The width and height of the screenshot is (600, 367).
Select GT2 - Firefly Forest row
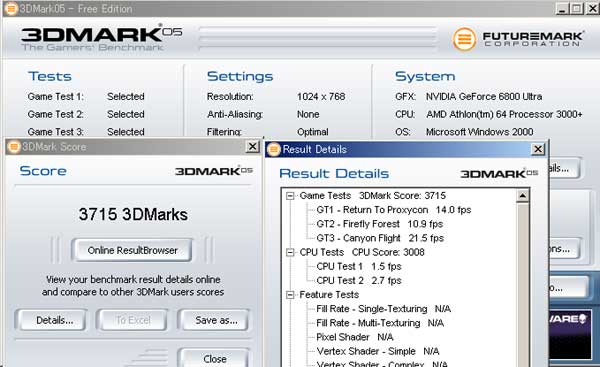point(380,224)
